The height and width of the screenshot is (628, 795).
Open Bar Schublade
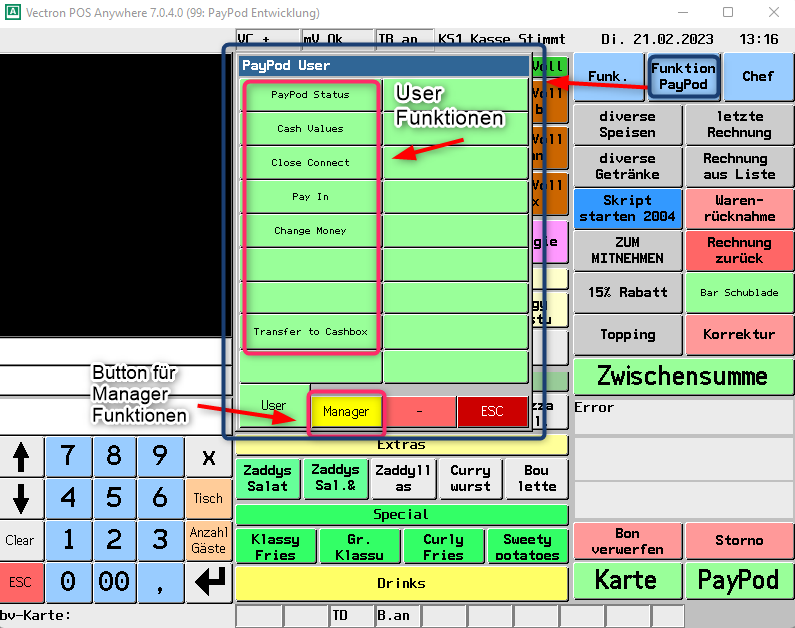[x=739, y=292]
